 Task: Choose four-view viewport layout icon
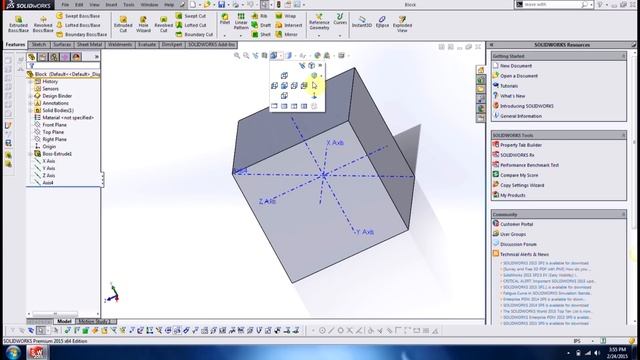click(x=304, y=106)
